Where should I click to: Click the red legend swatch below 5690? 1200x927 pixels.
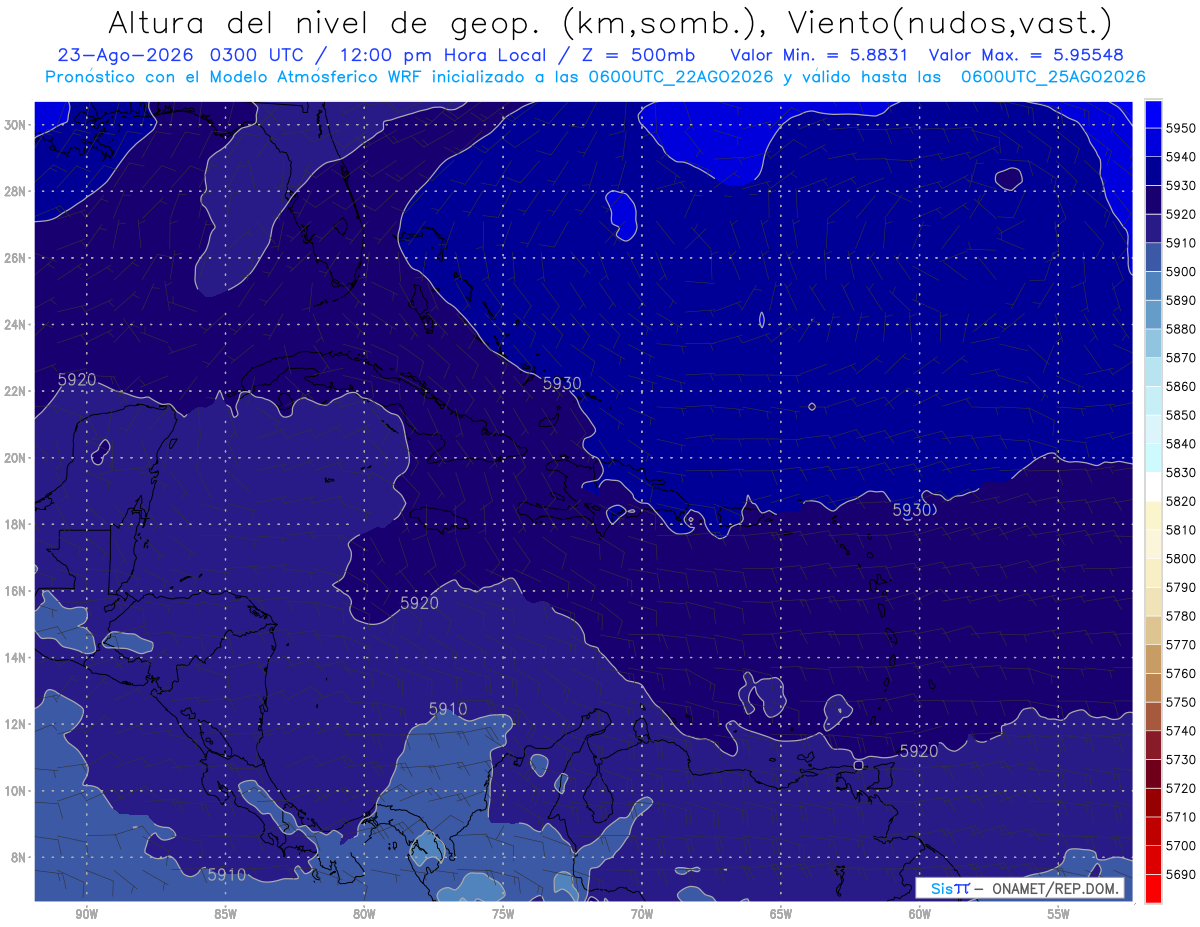tap(1153, 888)
